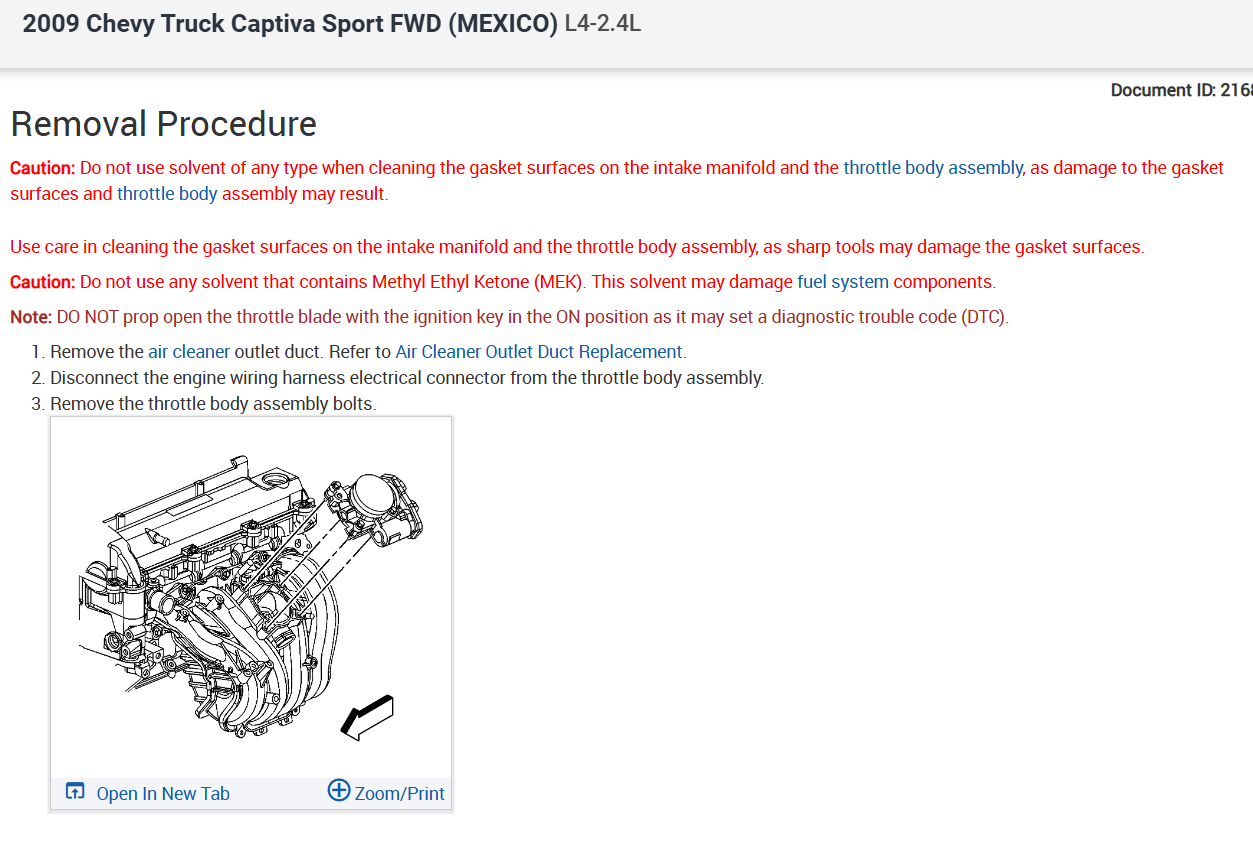Select the 'Zoom/Print' text link
The height and width of the screenshot is (842, 1253).
tap(400, 793)
